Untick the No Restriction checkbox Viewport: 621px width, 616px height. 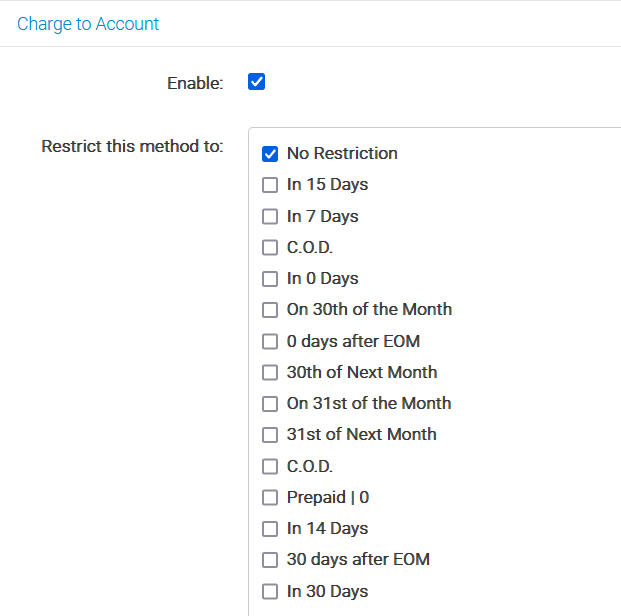[x=270, y=154]
